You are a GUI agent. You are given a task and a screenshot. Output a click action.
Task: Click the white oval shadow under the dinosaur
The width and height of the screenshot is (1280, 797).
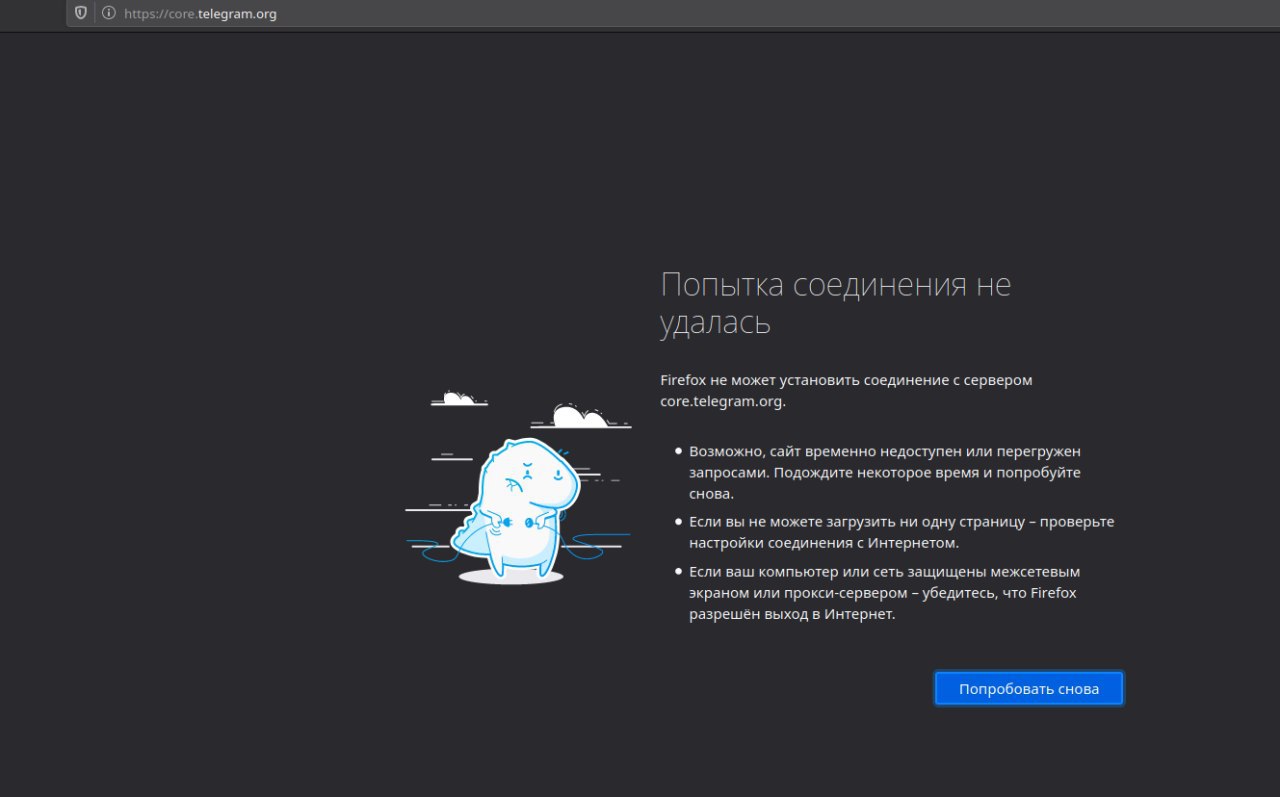[511, 577]
